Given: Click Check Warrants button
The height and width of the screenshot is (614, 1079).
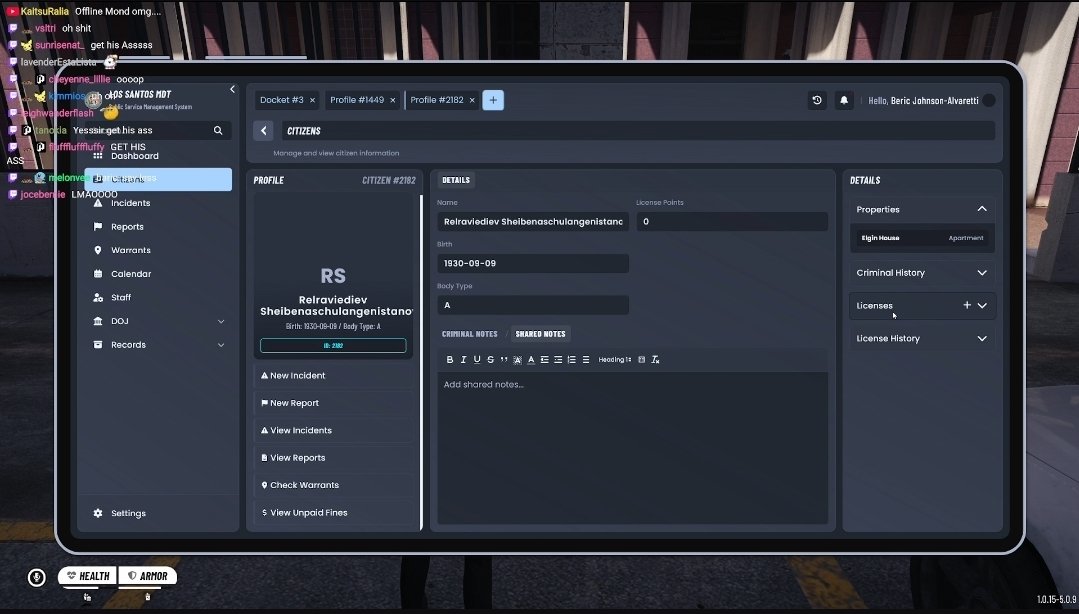Looking at the screenshot, I should tap(334, 485).
